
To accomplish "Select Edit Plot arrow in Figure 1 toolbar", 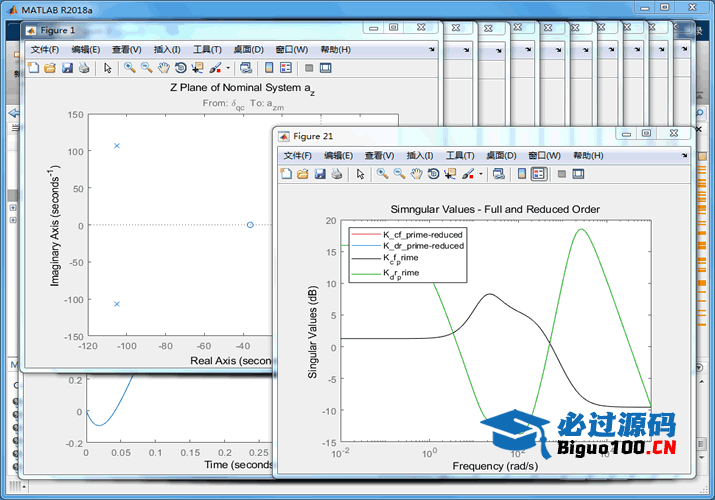I will [x=108, y=68].
